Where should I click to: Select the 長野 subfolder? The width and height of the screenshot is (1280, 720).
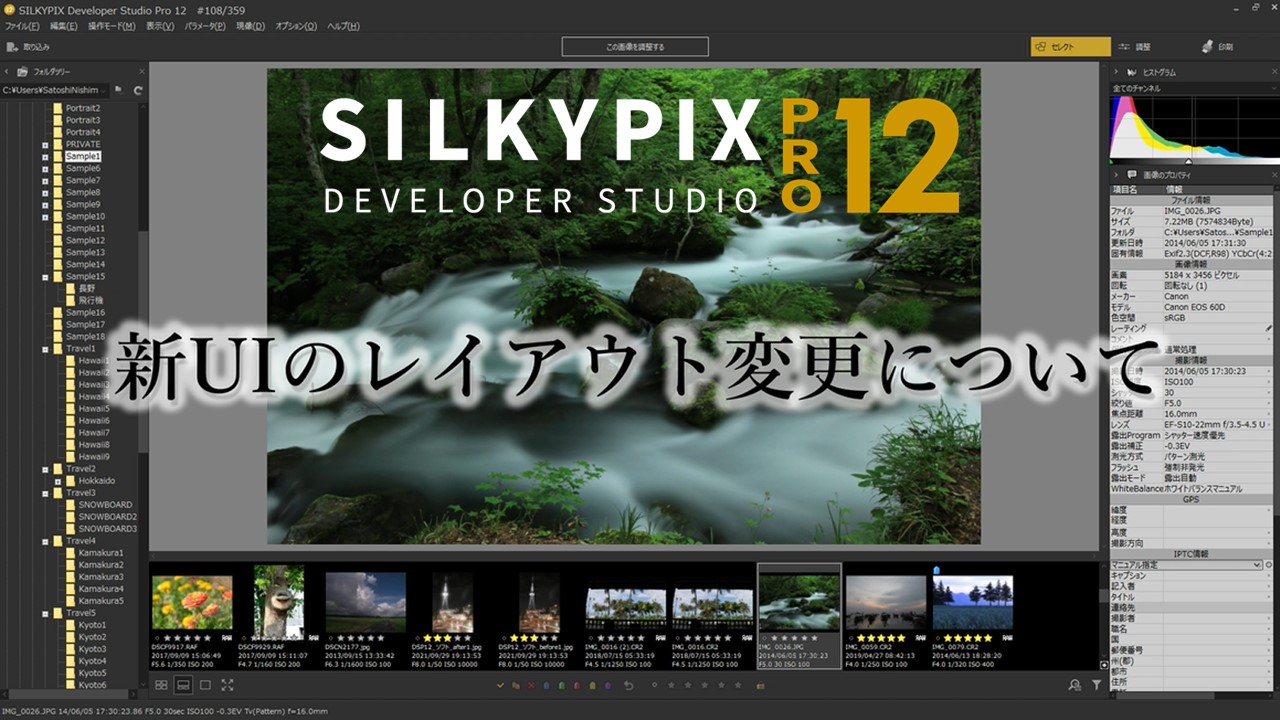[x=87, y=288]
